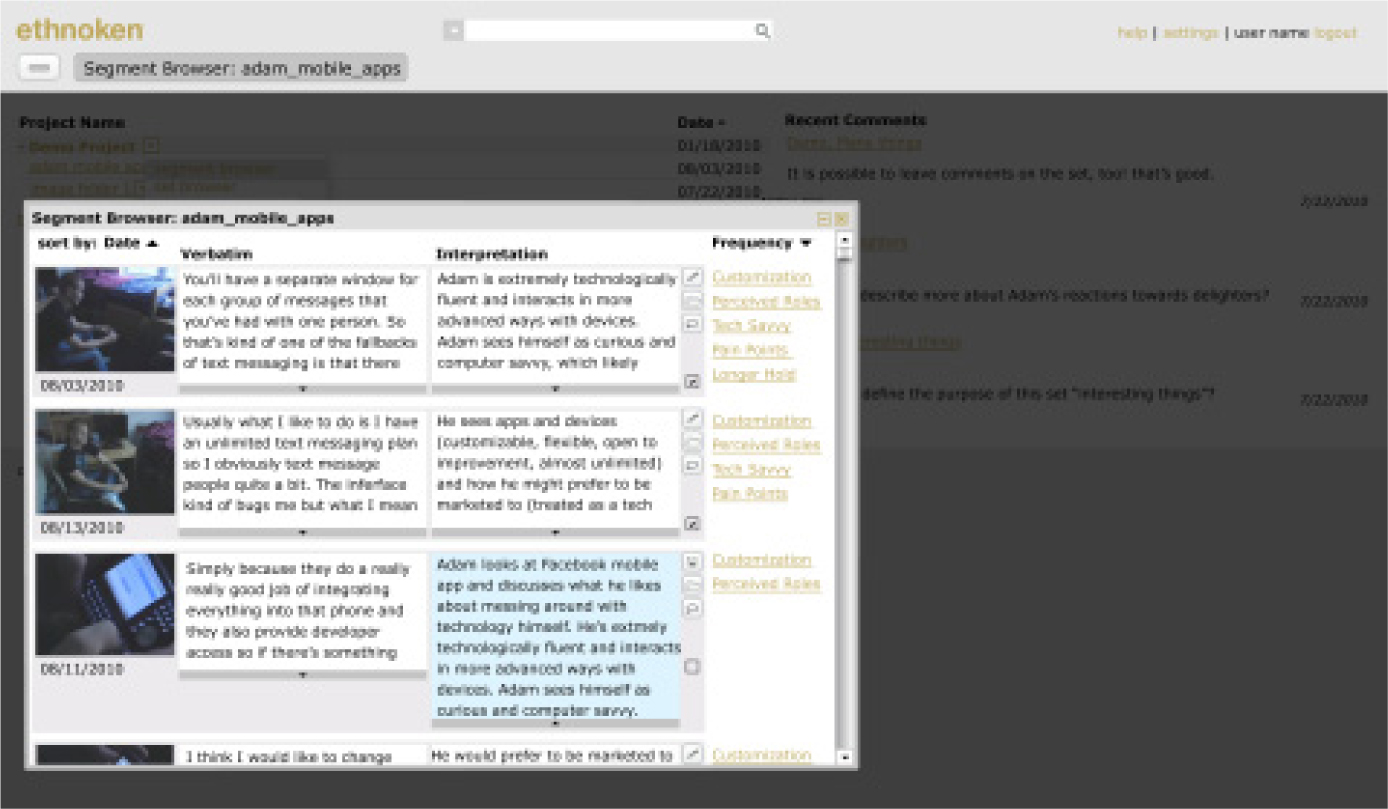Tick the empty checkbox beside the 08/11/2010 interpretation
The image size is (1388, 809).
(692, 667)
